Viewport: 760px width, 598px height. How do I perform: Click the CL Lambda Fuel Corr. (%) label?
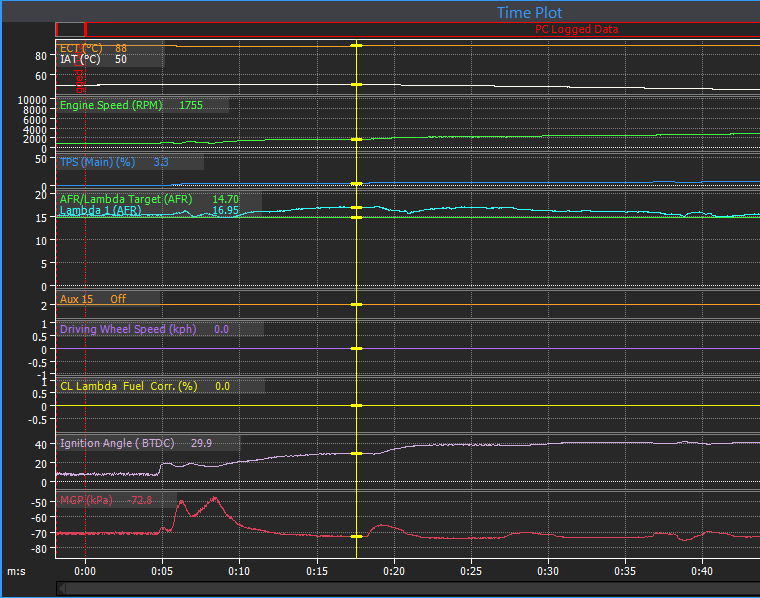click(x=129, y=386)
